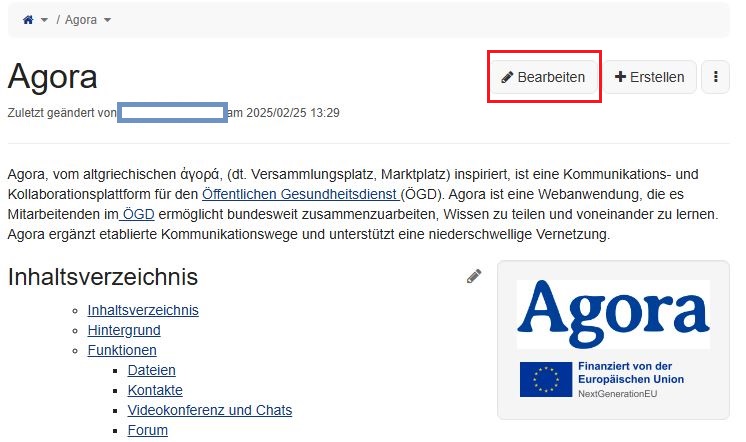Jump to Inhaltsverzeichnis in the contents list
Image resolution: width=746 pixels, height=442 pixels.
143,310
